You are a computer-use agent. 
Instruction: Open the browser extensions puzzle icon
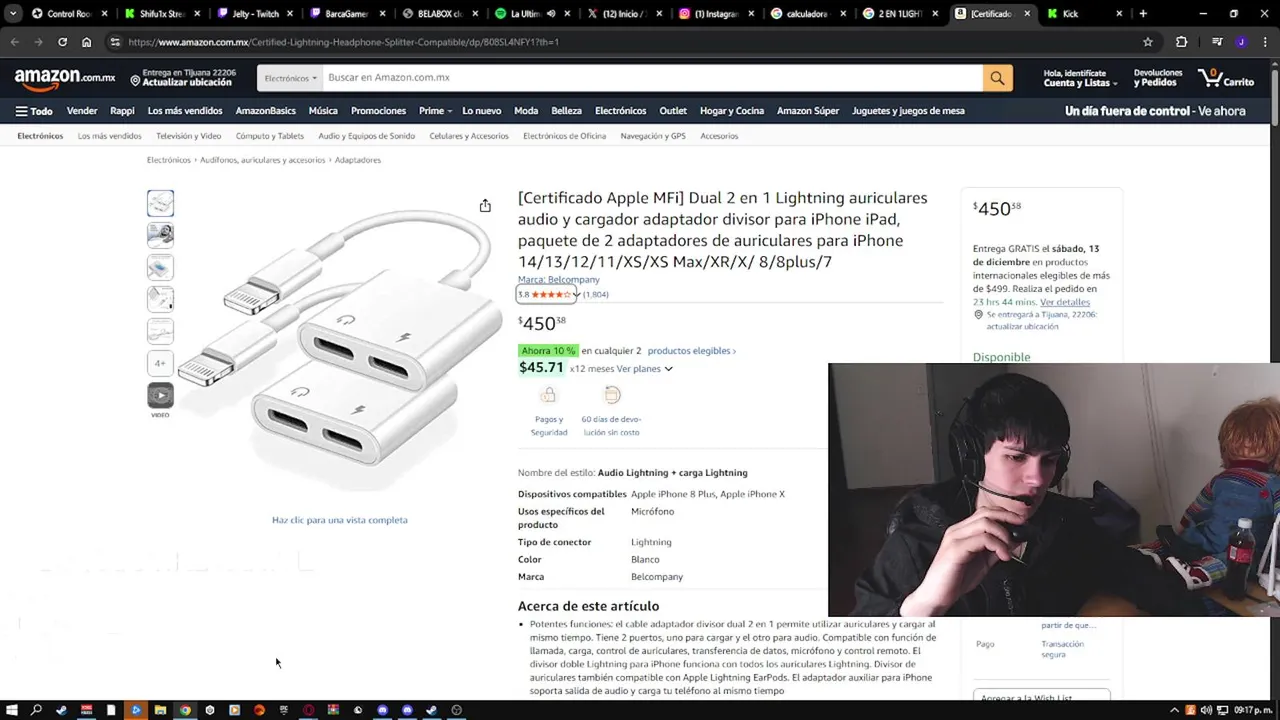tap(1182, 42)
